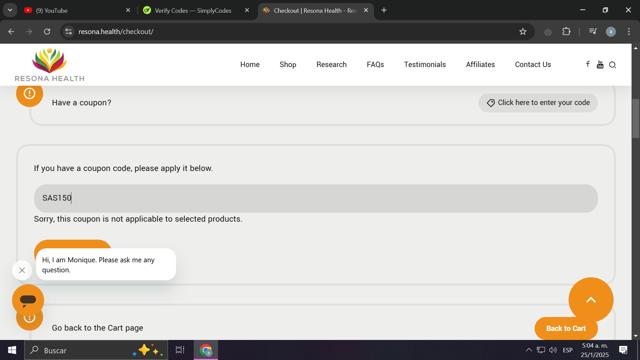This screenshot has width=640, height=360.
Task: Open the network tray icon
Action: 541,350
